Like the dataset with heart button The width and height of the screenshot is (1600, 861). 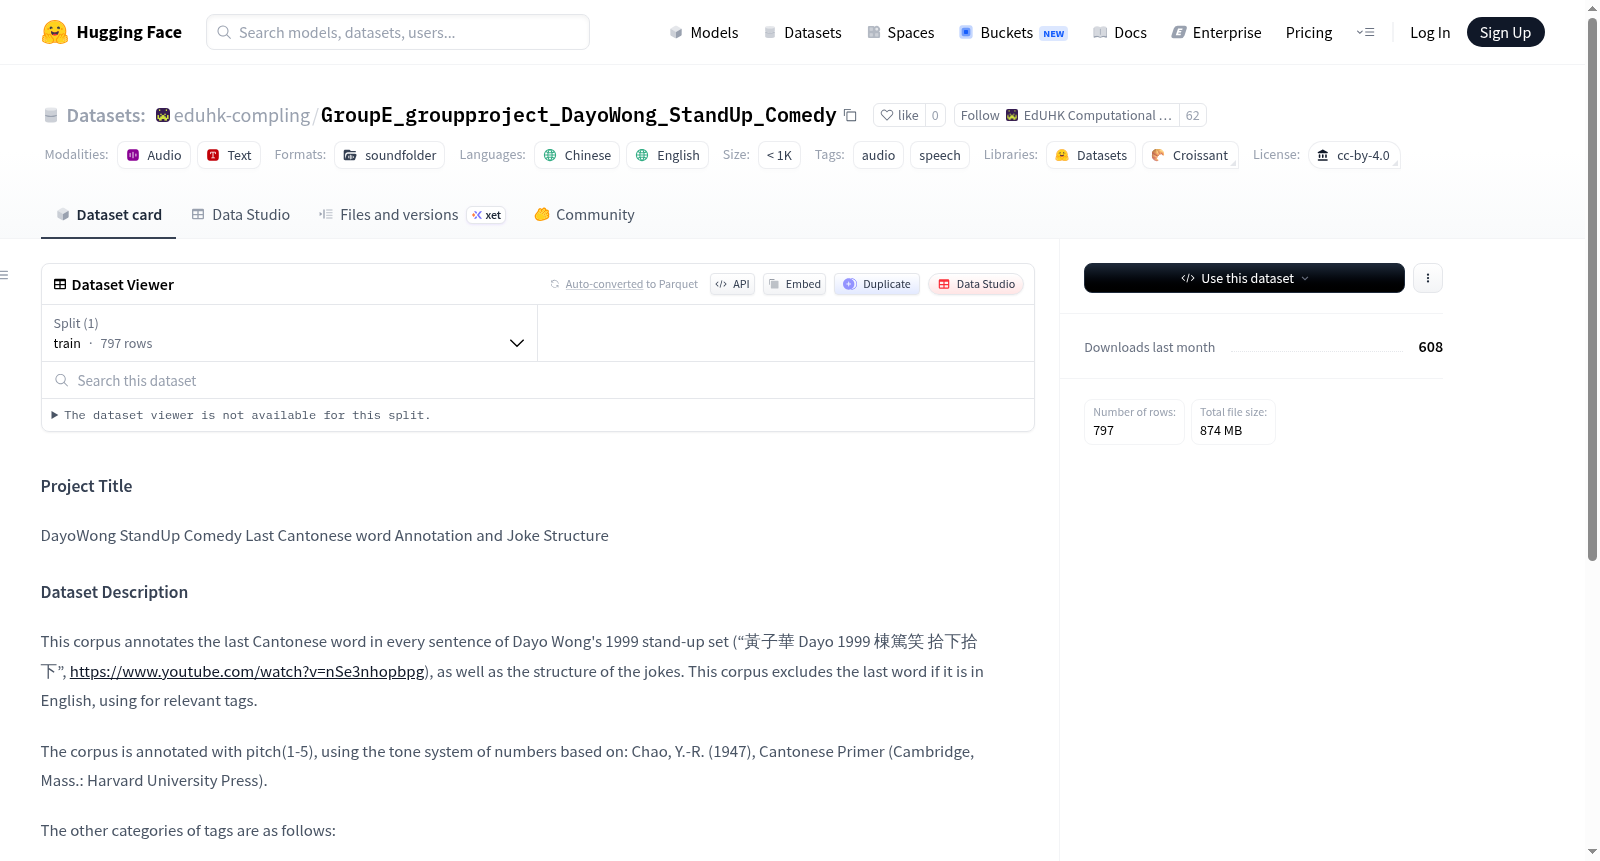[x=899, y=115]
